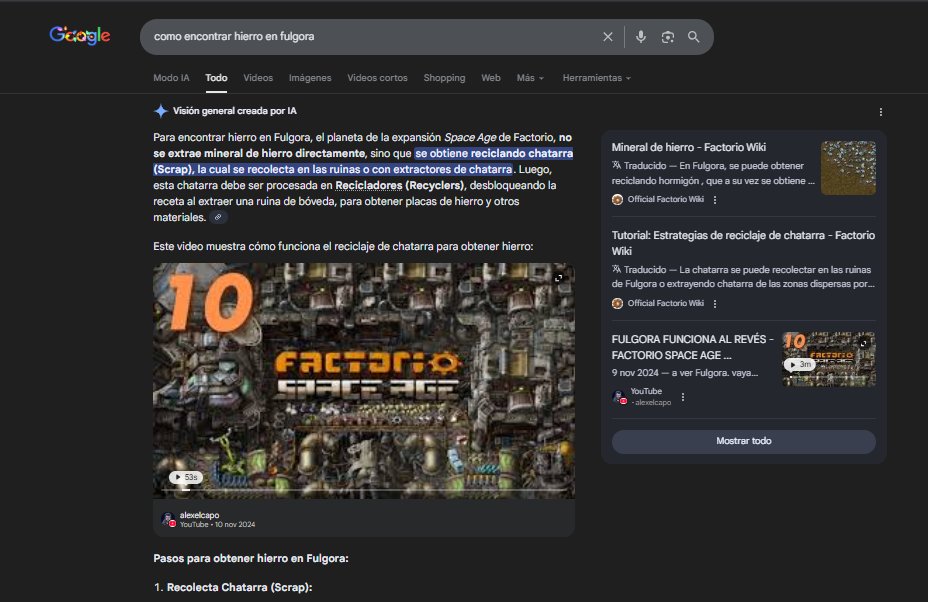Open alexelcapo channel name link
Viewport: 928px width, 602px height.
199,515
